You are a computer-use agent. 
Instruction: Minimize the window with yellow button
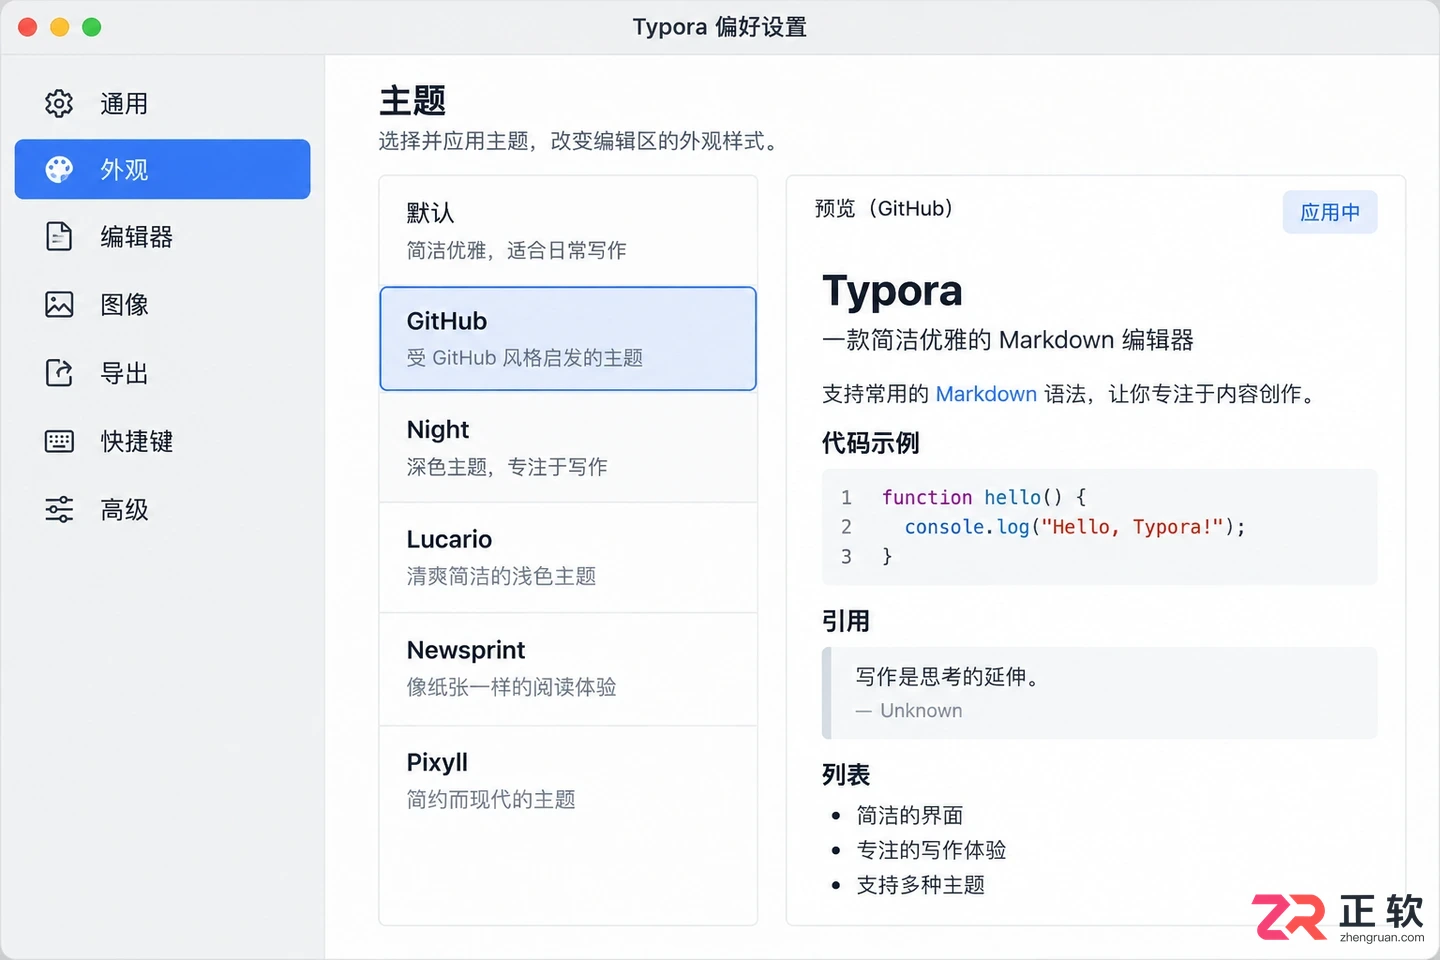[60, 27]
